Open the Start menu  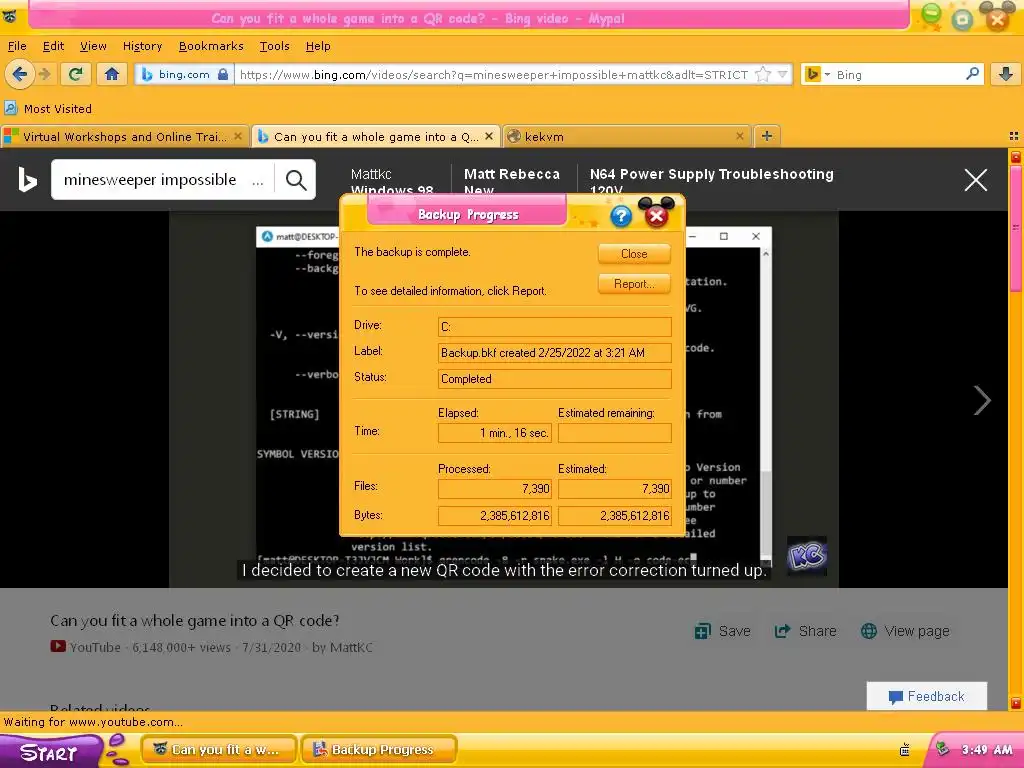tap(50, 752)
